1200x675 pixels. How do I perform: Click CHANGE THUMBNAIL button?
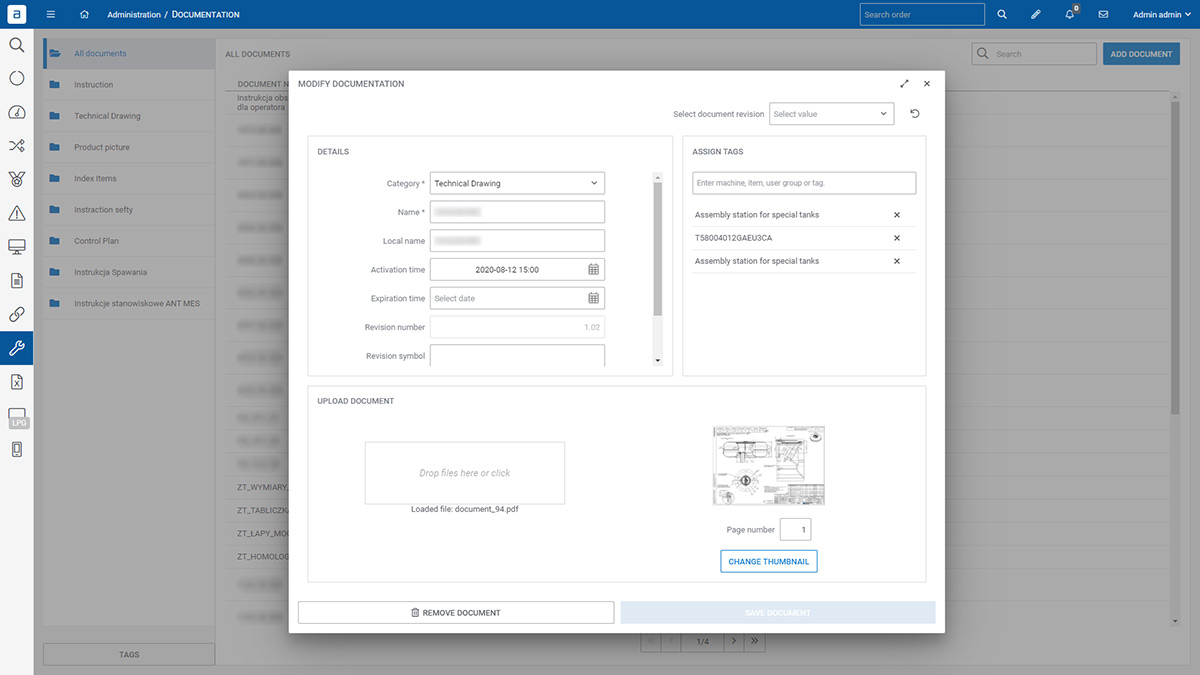point(769,562)
